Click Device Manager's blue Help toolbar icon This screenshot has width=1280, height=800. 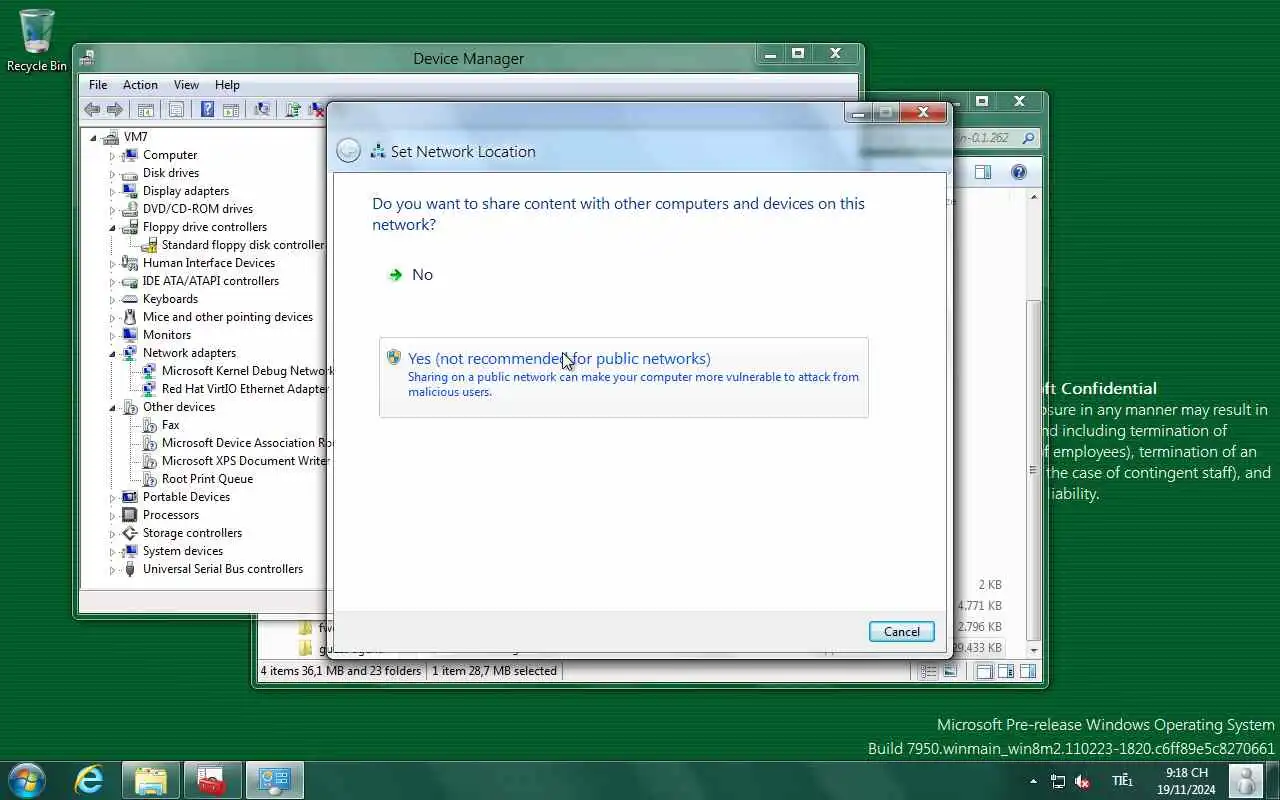click(207, 110)
